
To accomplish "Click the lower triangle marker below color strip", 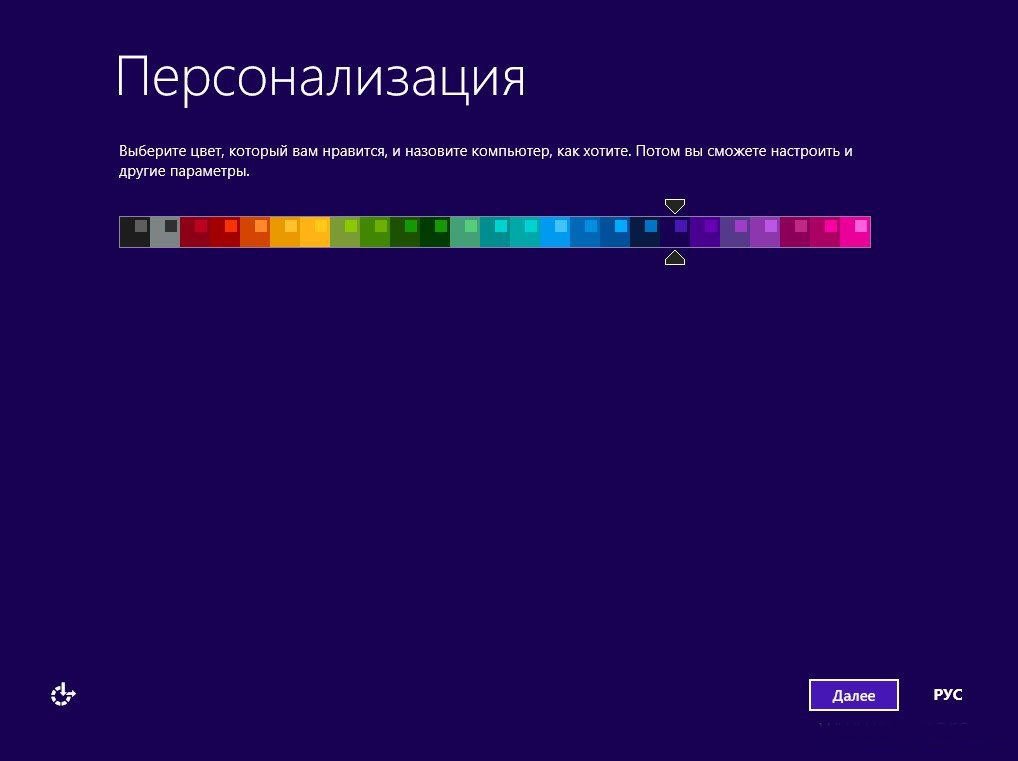I will click(675, 258).
